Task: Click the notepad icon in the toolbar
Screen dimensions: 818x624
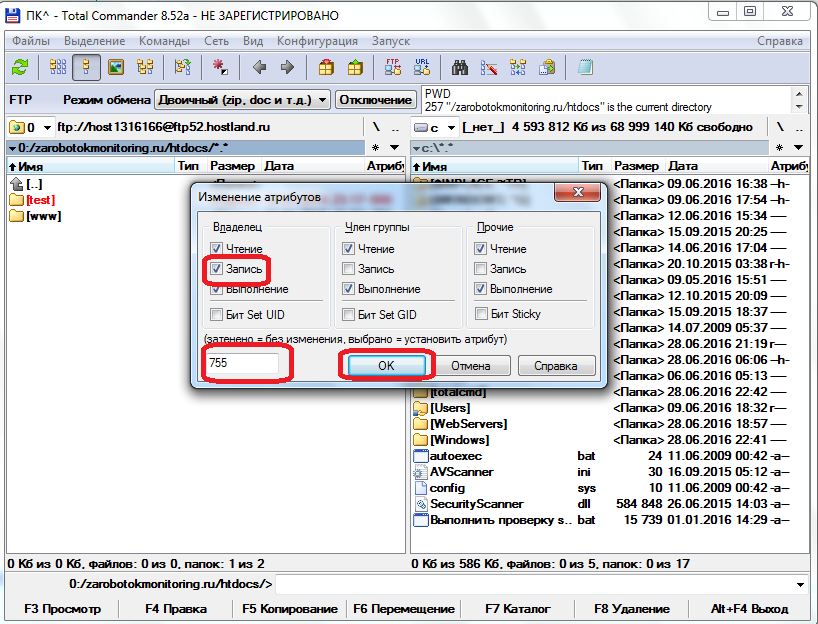Action: pos(585,68)
